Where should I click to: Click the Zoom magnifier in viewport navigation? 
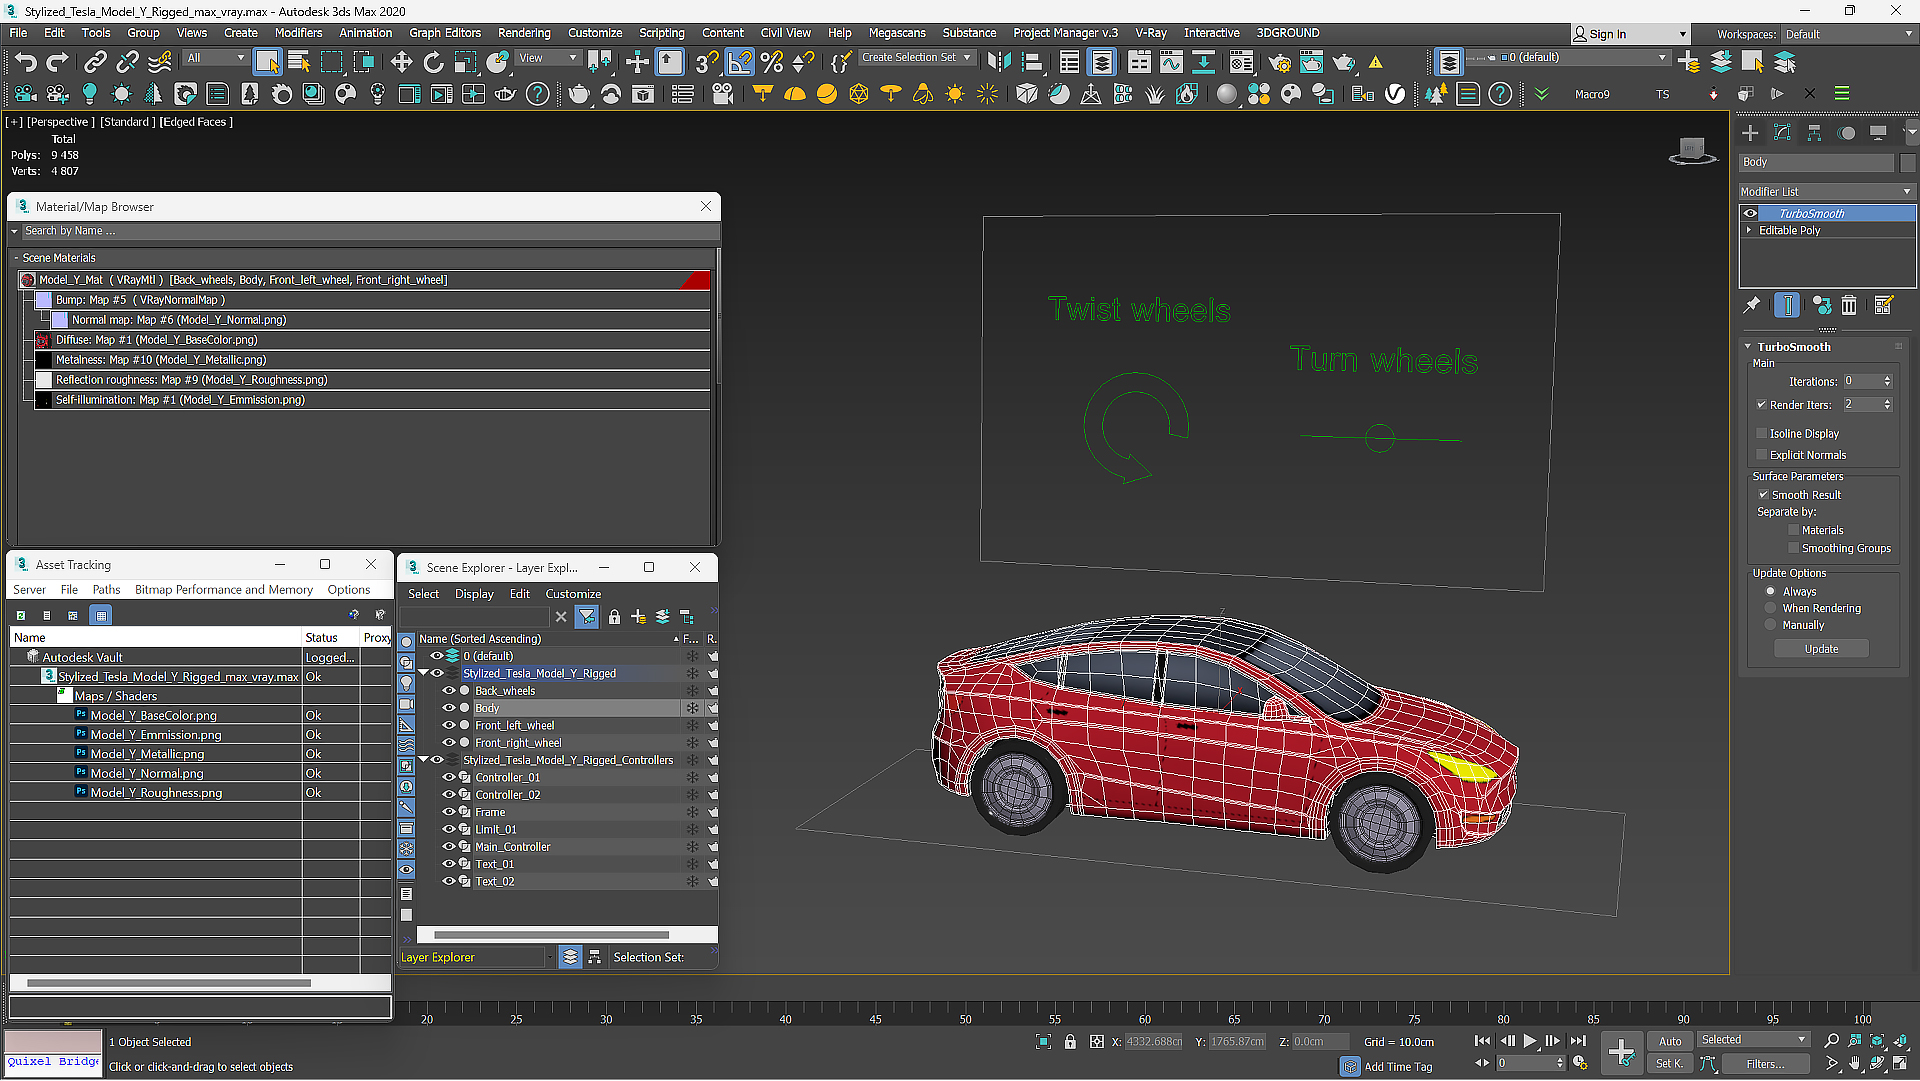(1831, 1041)
